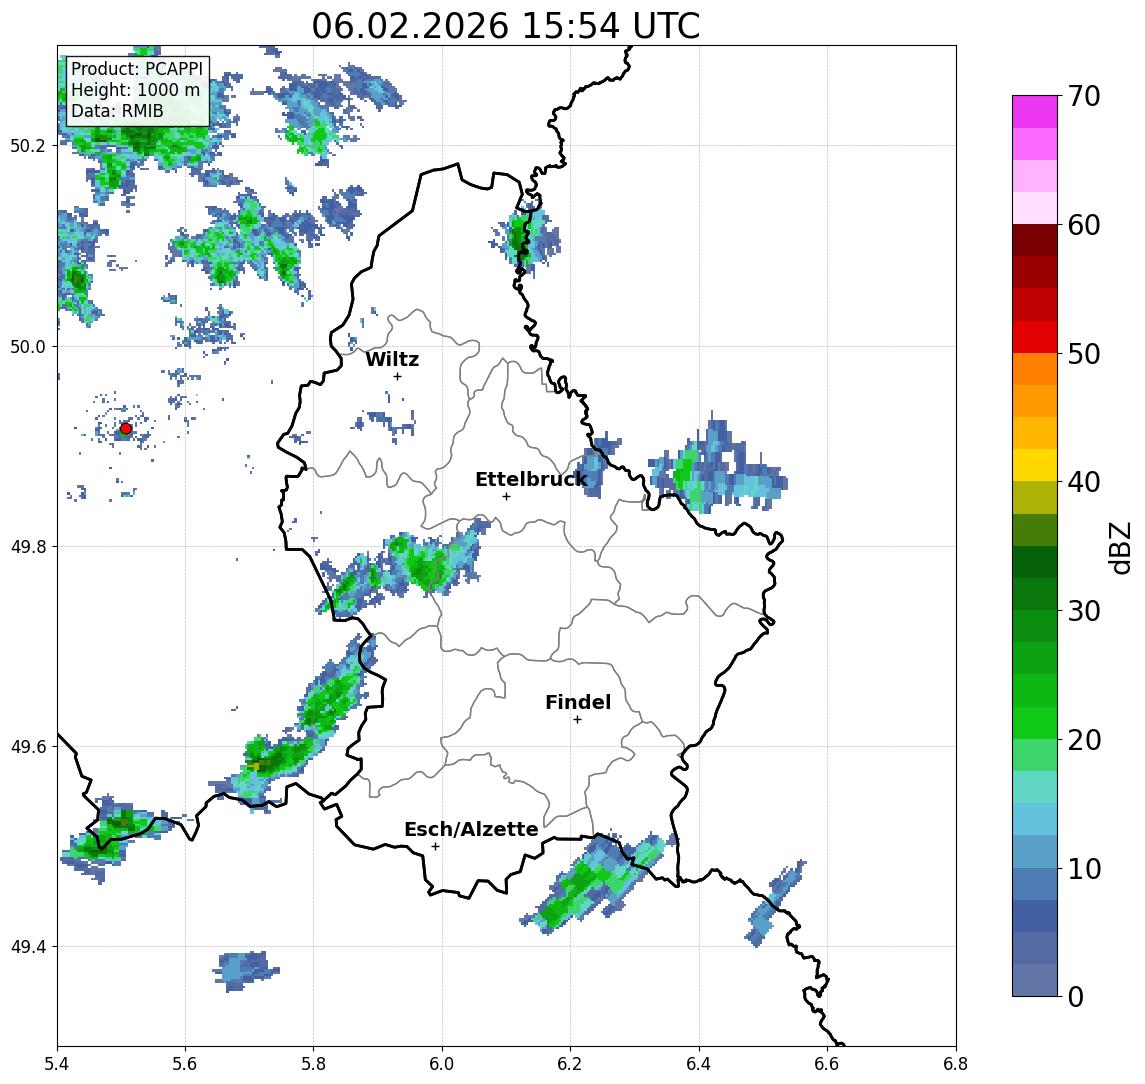Click the Wiltz city label
The image size is (1145, 1084).
(x=392, y=359)
